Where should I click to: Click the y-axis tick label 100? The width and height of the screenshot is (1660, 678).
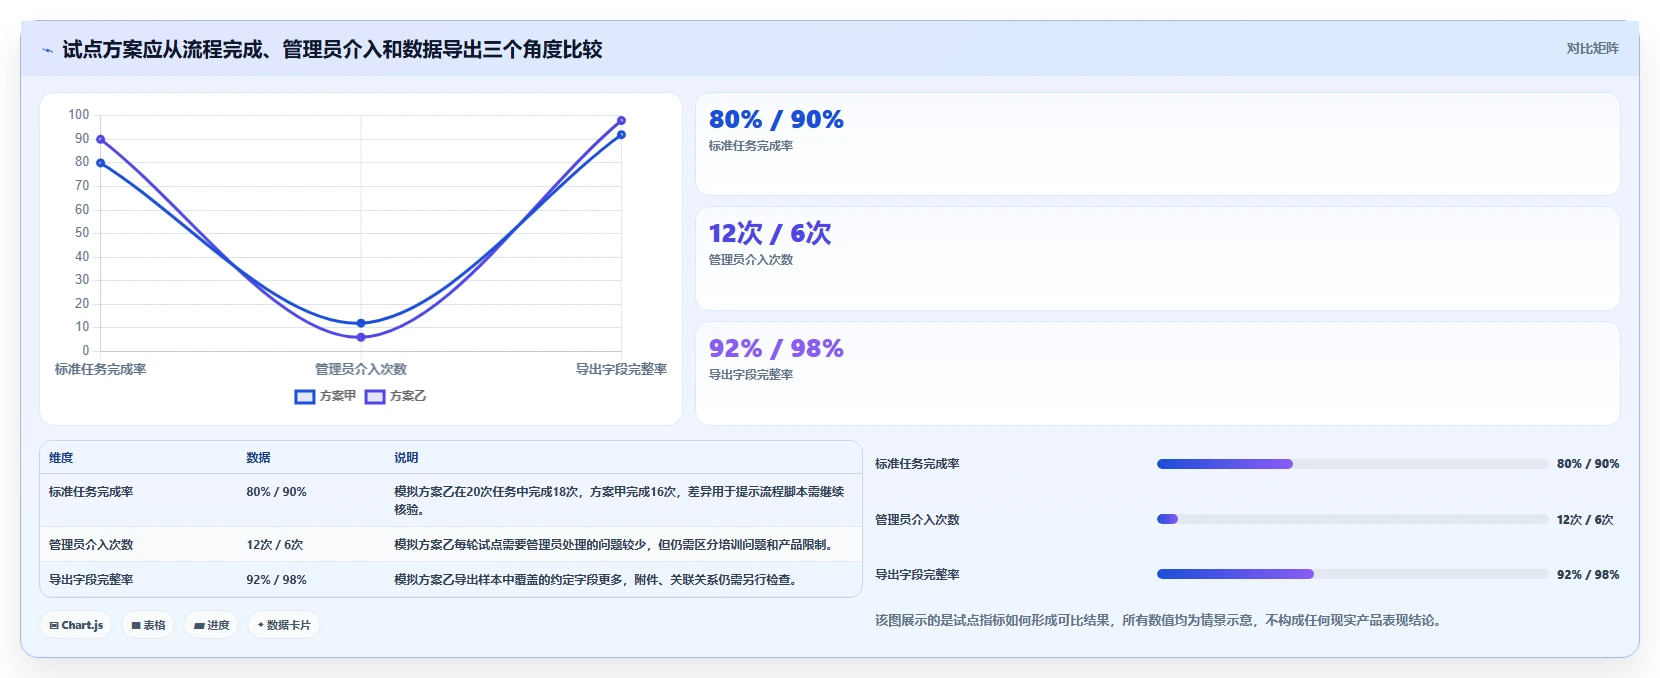[x=79, y=115]
